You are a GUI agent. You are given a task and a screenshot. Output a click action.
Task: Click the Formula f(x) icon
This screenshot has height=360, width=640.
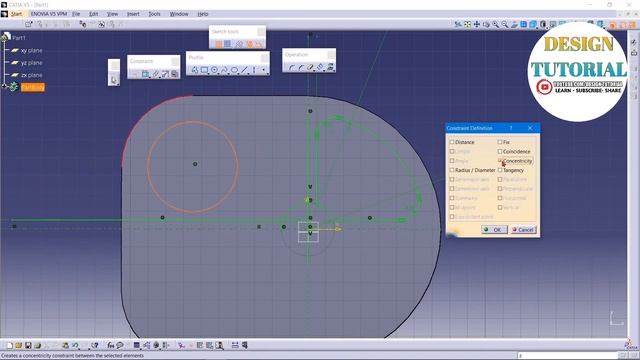pyautogui.click(x=111, y=345)
